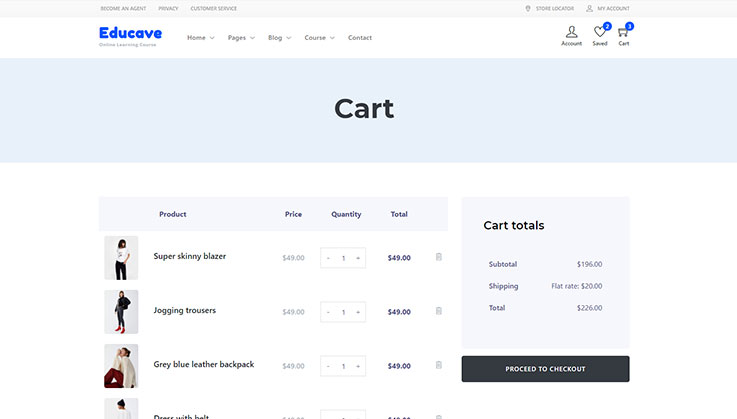
Task: Open the Saved wishlist heart icon
Action: click(600, 33)
